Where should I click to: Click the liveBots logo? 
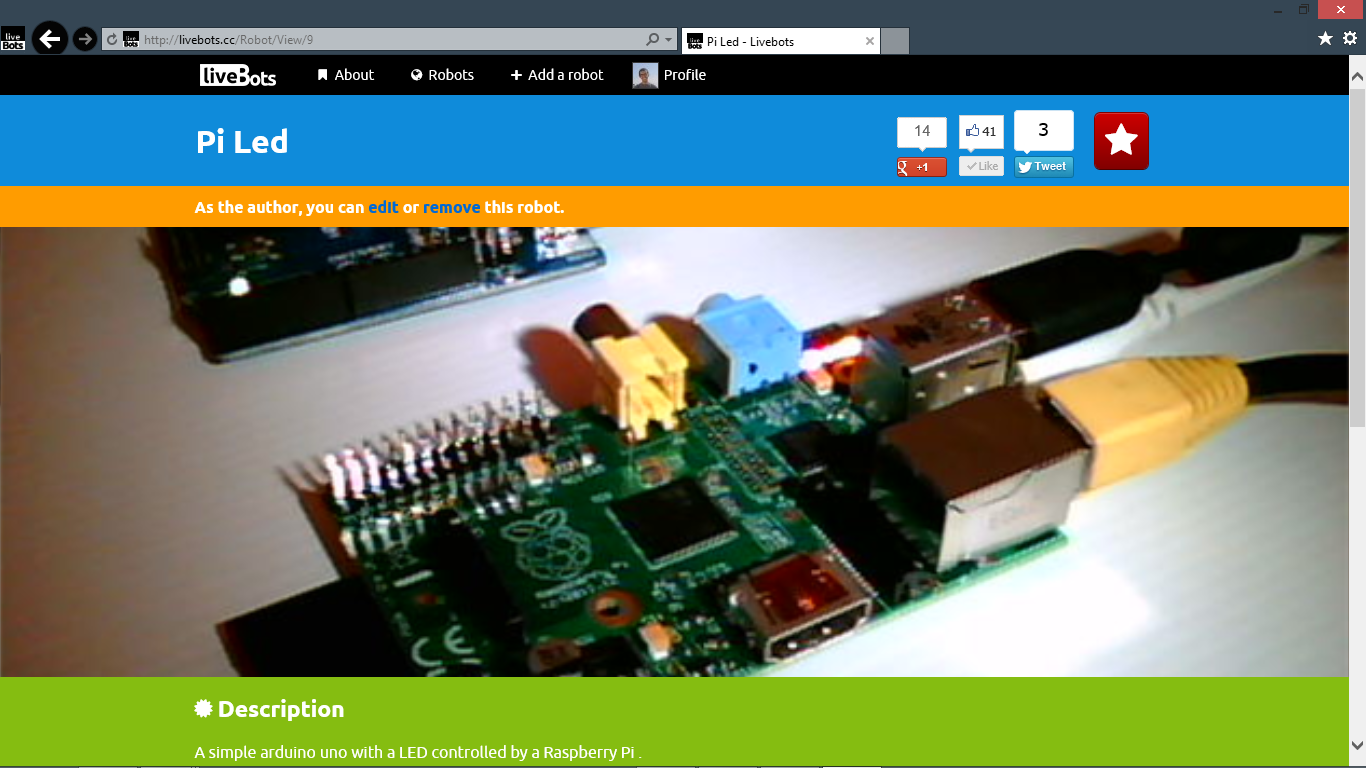point(238,74)
